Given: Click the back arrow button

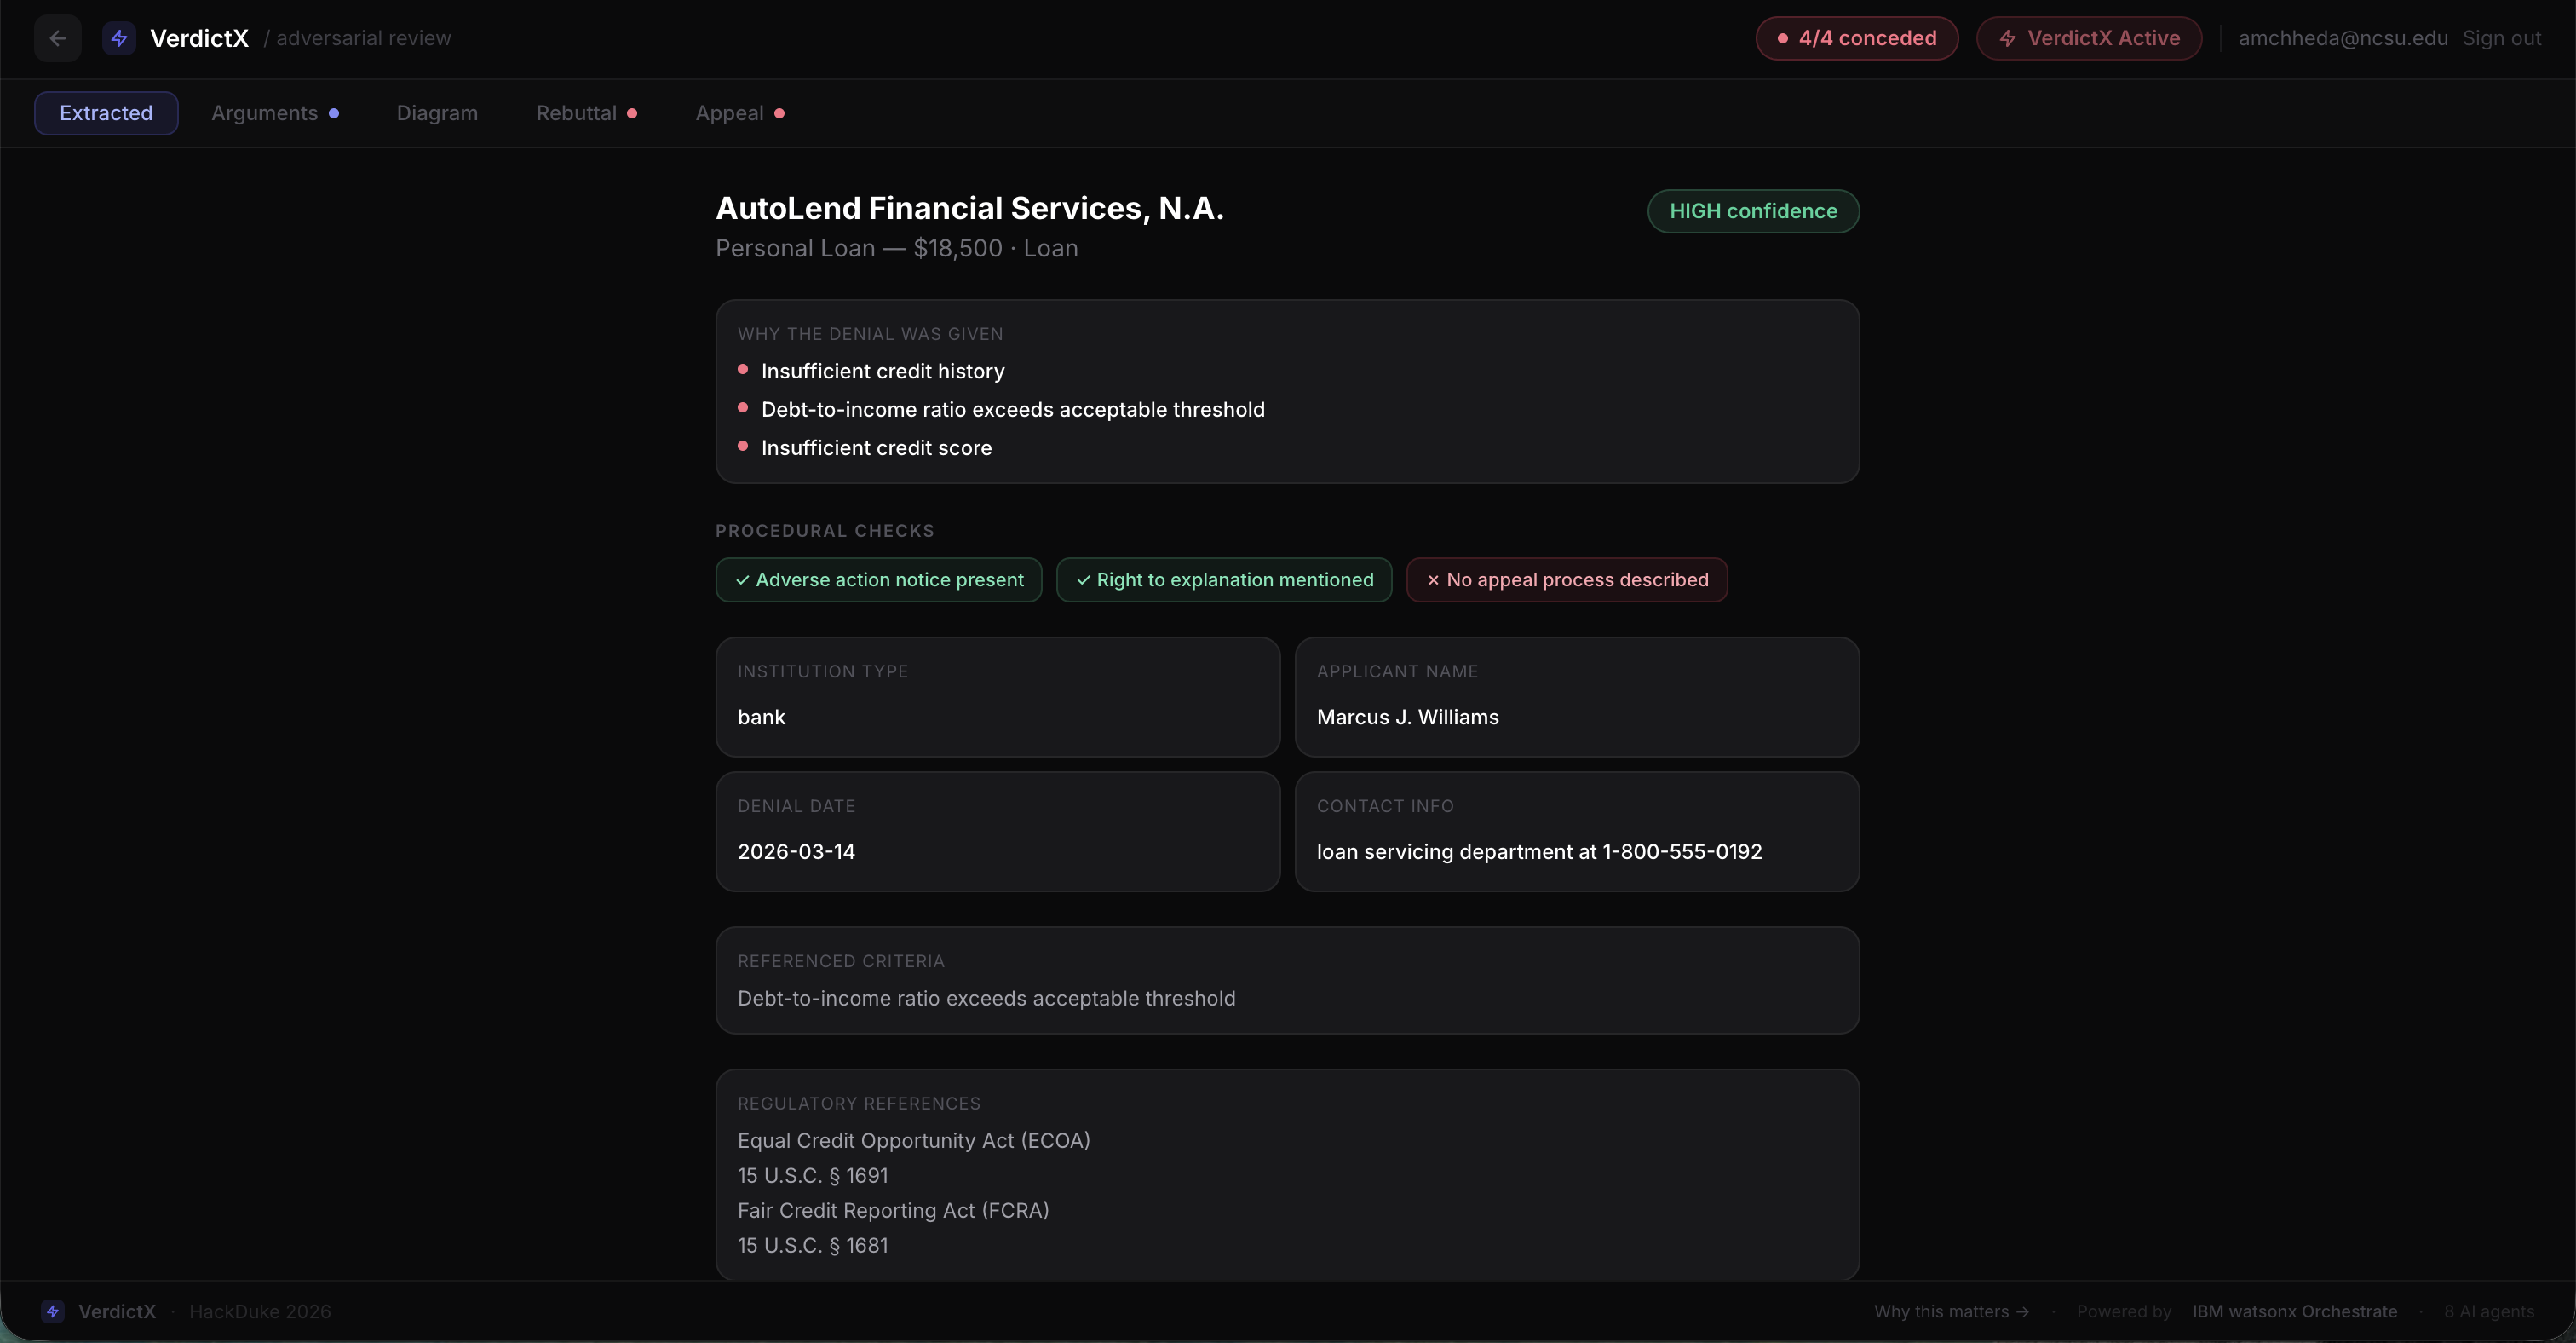Looking at the screenshot, I should point(57,38).
